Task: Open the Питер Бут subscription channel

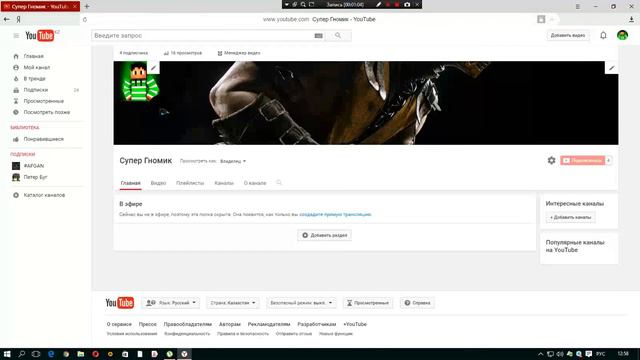Action: [x=36, y=177]
